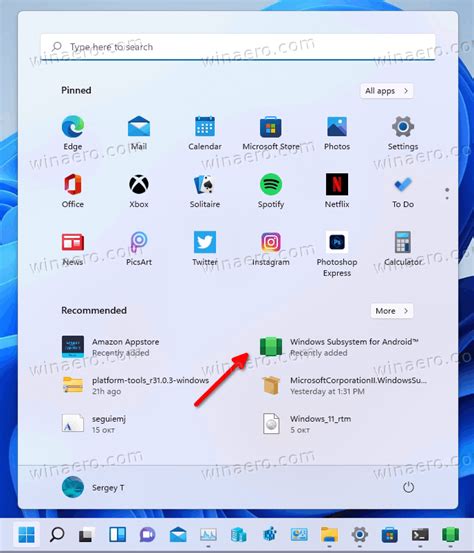Click the Start button on taskbar
The image size is (474, 553).
(x=26, y=535)
